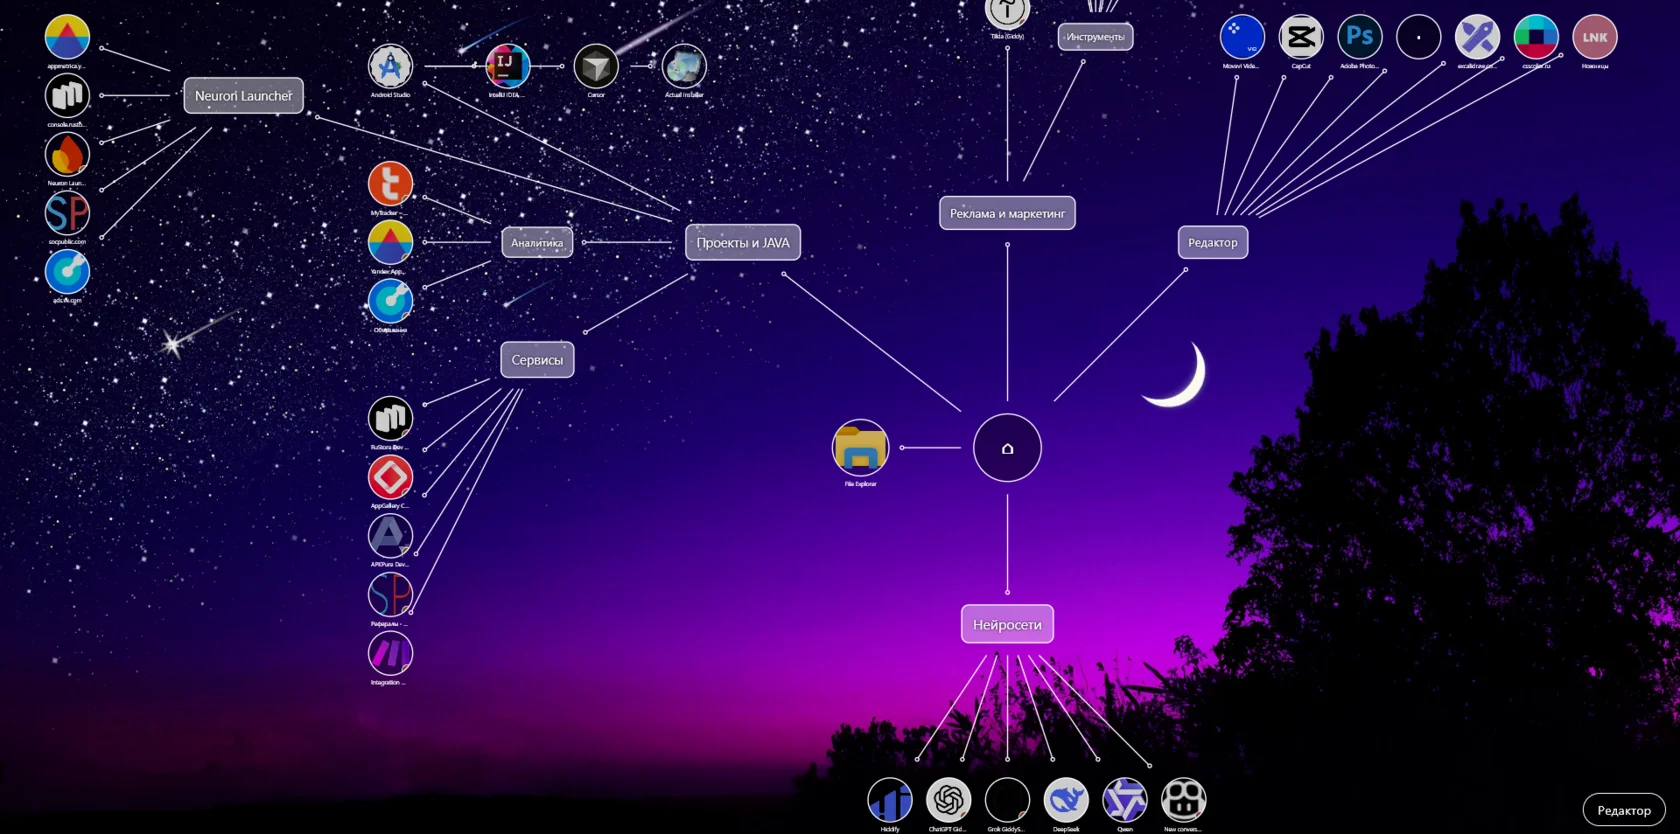Launch Movavi Video editor

coord(1242,37)
